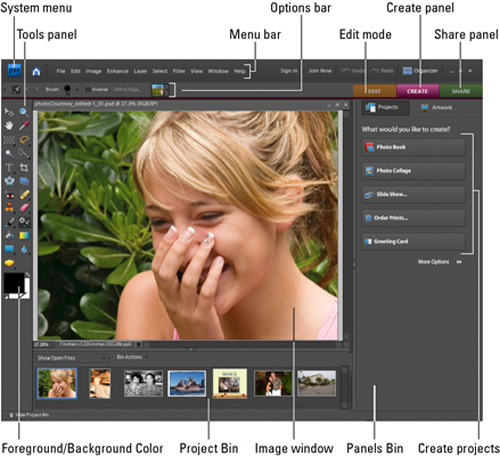Click the Greeting Card button
This screenshot has height=456, width=500.
coord(413,241)
